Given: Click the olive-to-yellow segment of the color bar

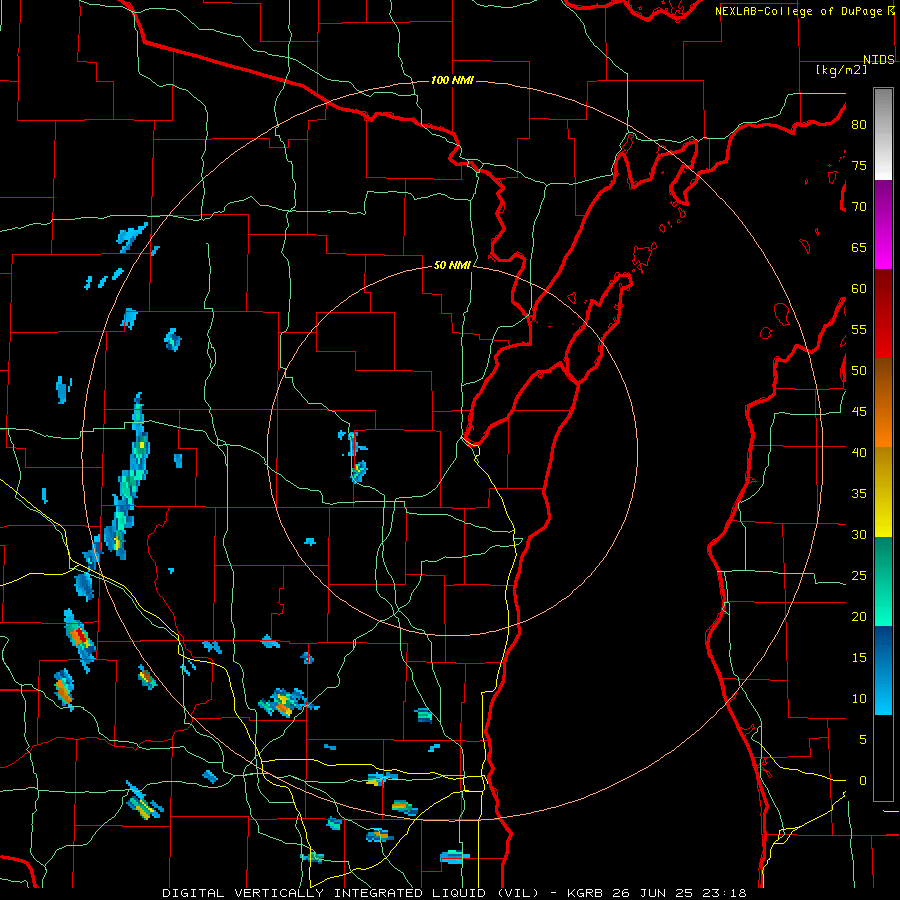Looking at the screenshot, I should [883, 492].
